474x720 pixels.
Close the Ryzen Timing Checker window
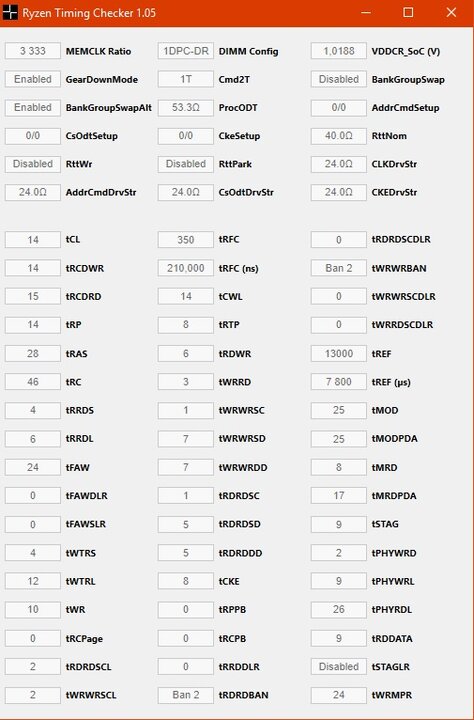click(x=451, y=12)
